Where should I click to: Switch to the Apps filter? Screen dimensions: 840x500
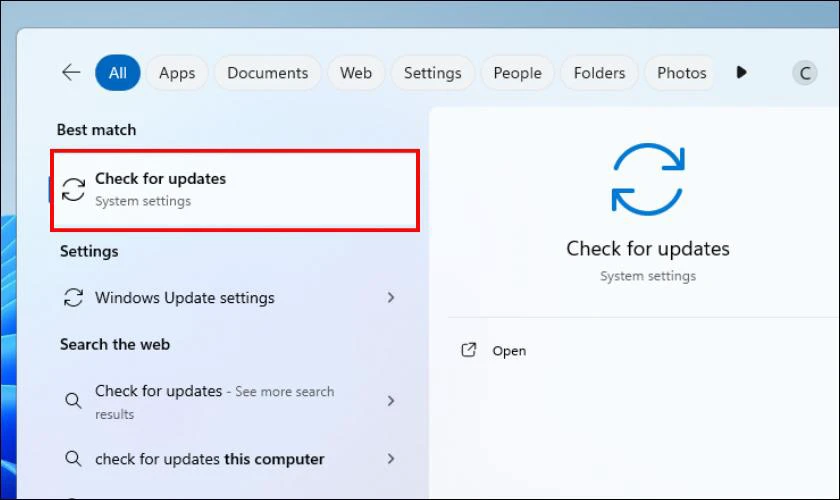[177, 73]
